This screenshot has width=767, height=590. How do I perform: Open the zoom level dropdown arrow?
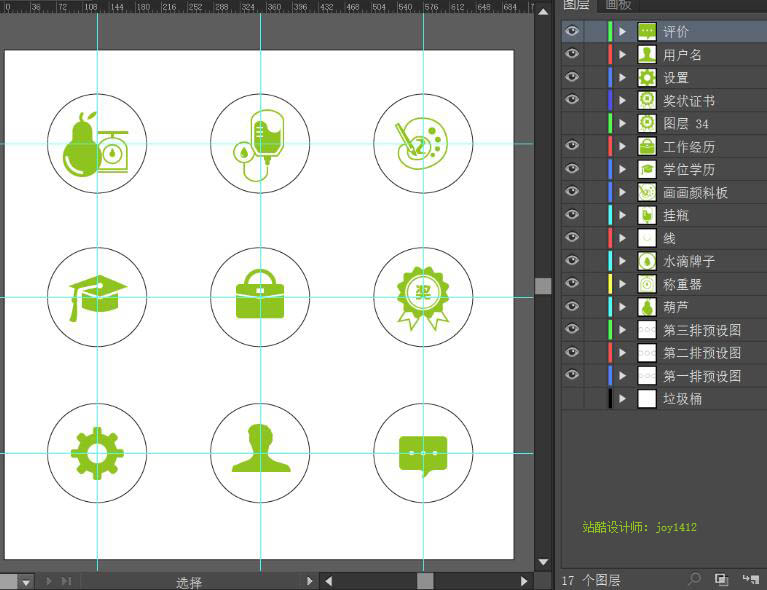pyautogui.click(x=26, y=582)
